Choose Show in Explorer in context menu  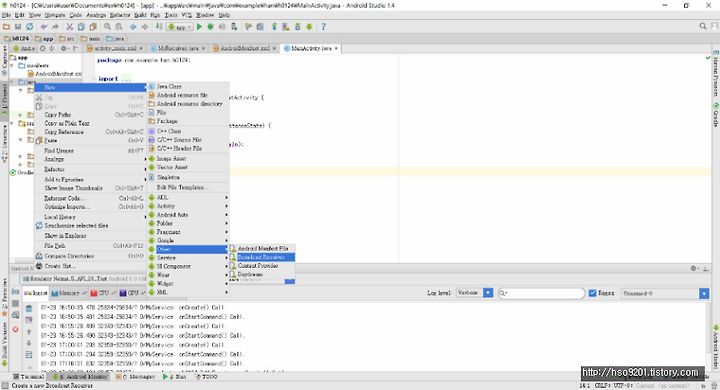click(90, 236)
